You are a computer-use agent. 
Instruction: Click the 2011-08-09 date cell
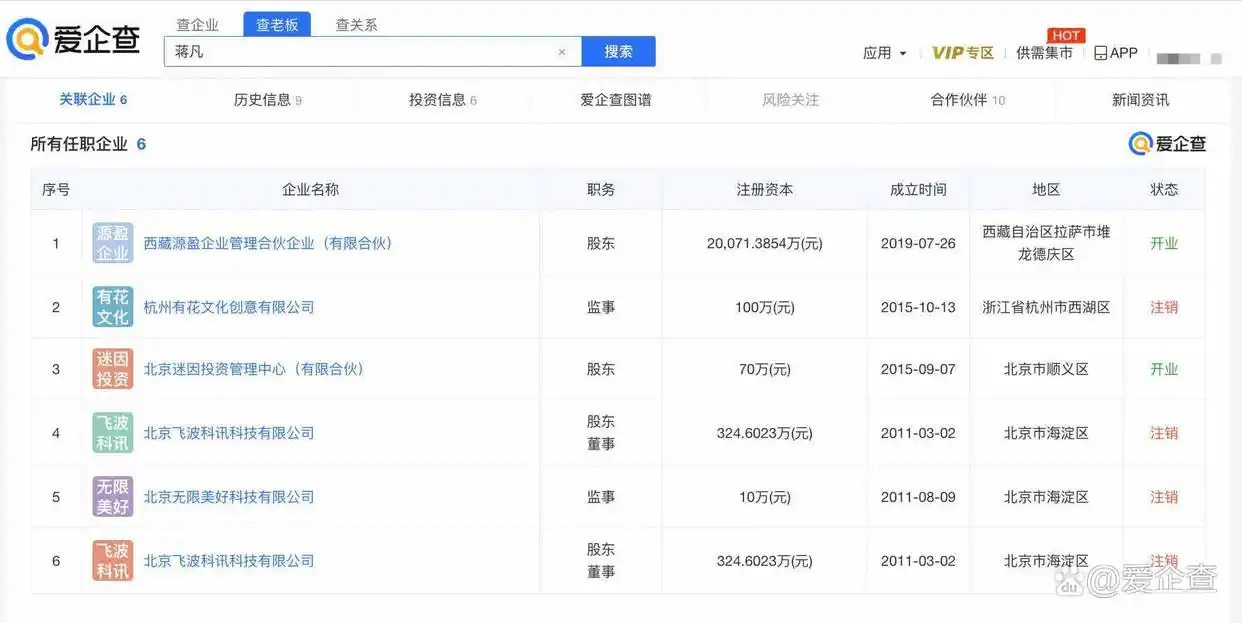point(918,497)
